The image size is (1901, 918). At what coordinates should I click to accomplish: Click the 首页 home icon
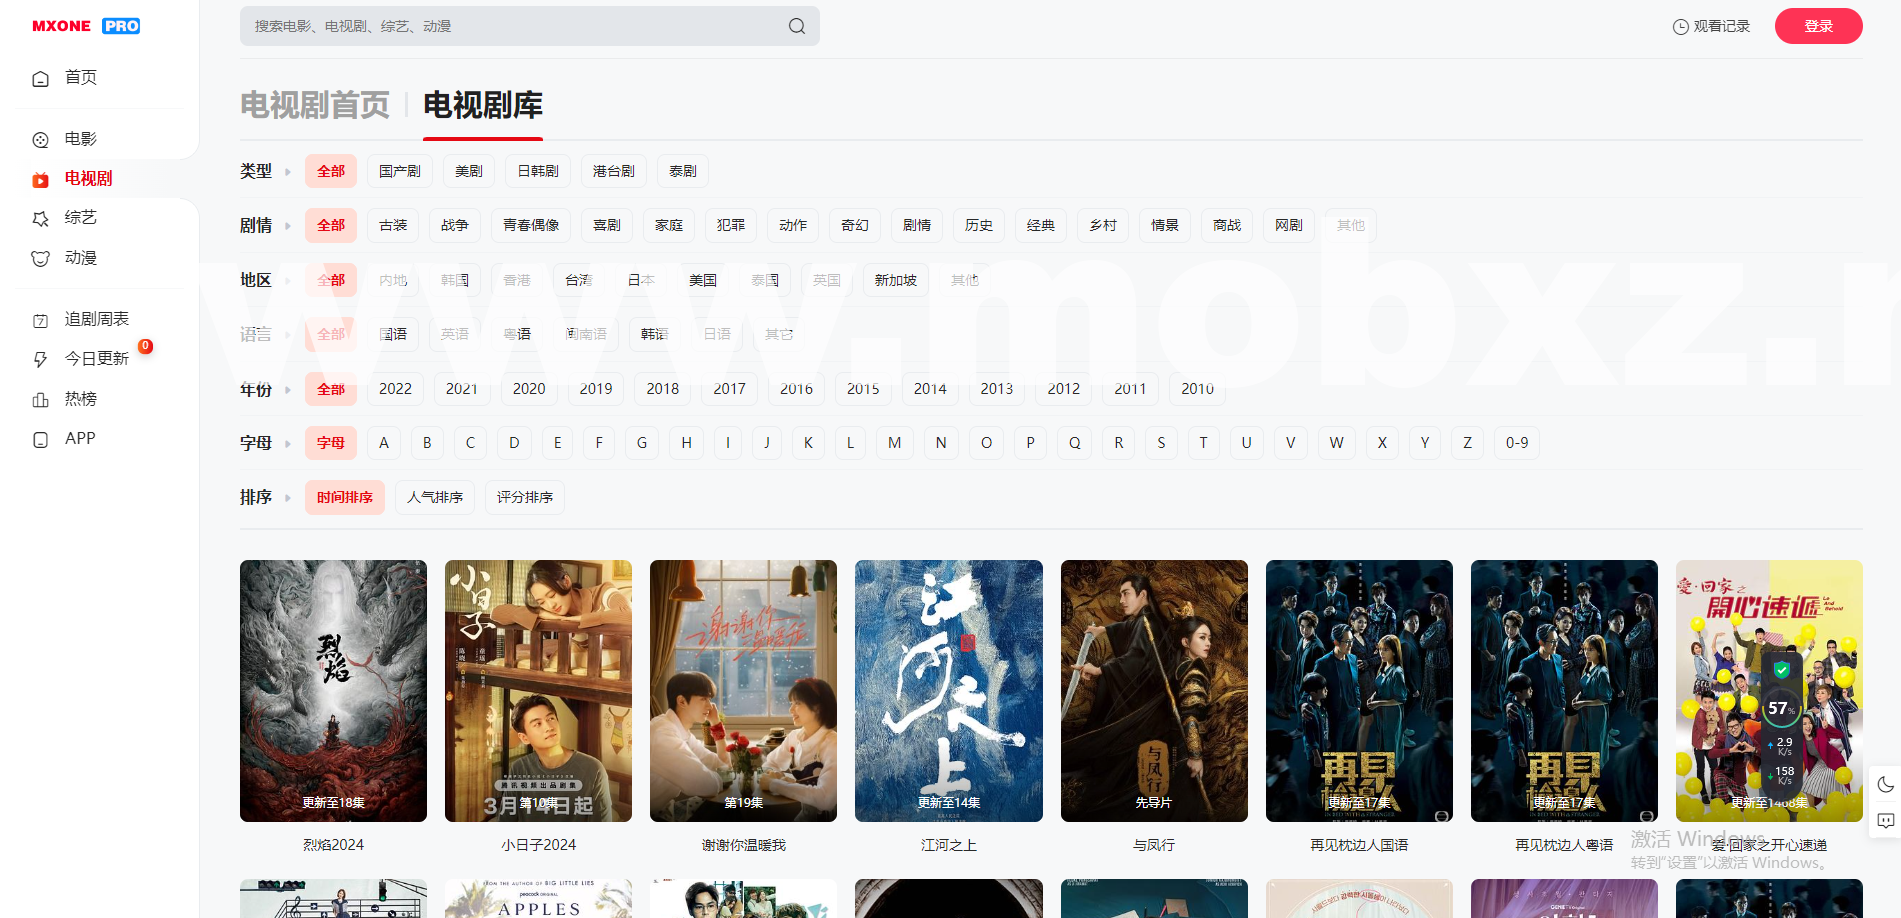[x=40, y=78]
